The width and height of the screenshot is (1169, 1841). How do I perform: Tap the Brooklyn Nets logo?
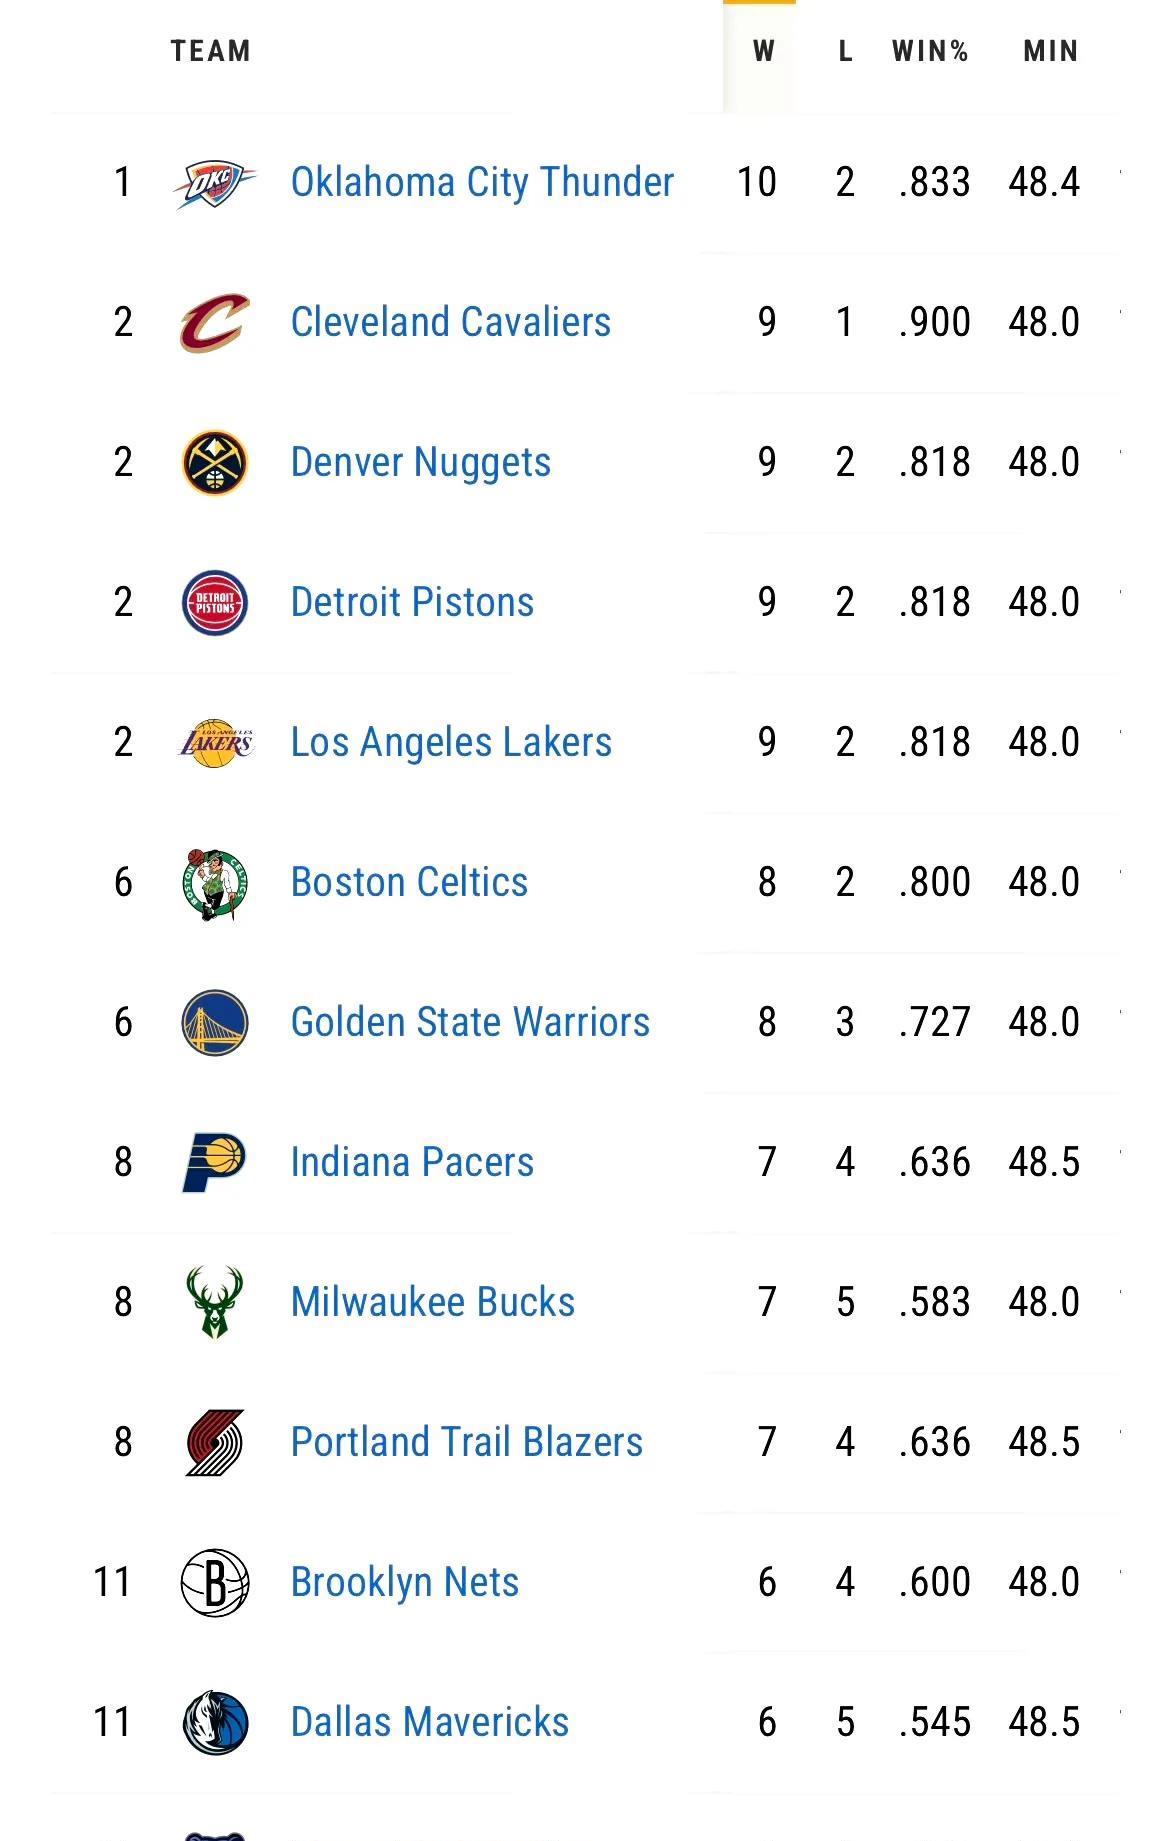pyautogui.click(x=215, y=1583)
